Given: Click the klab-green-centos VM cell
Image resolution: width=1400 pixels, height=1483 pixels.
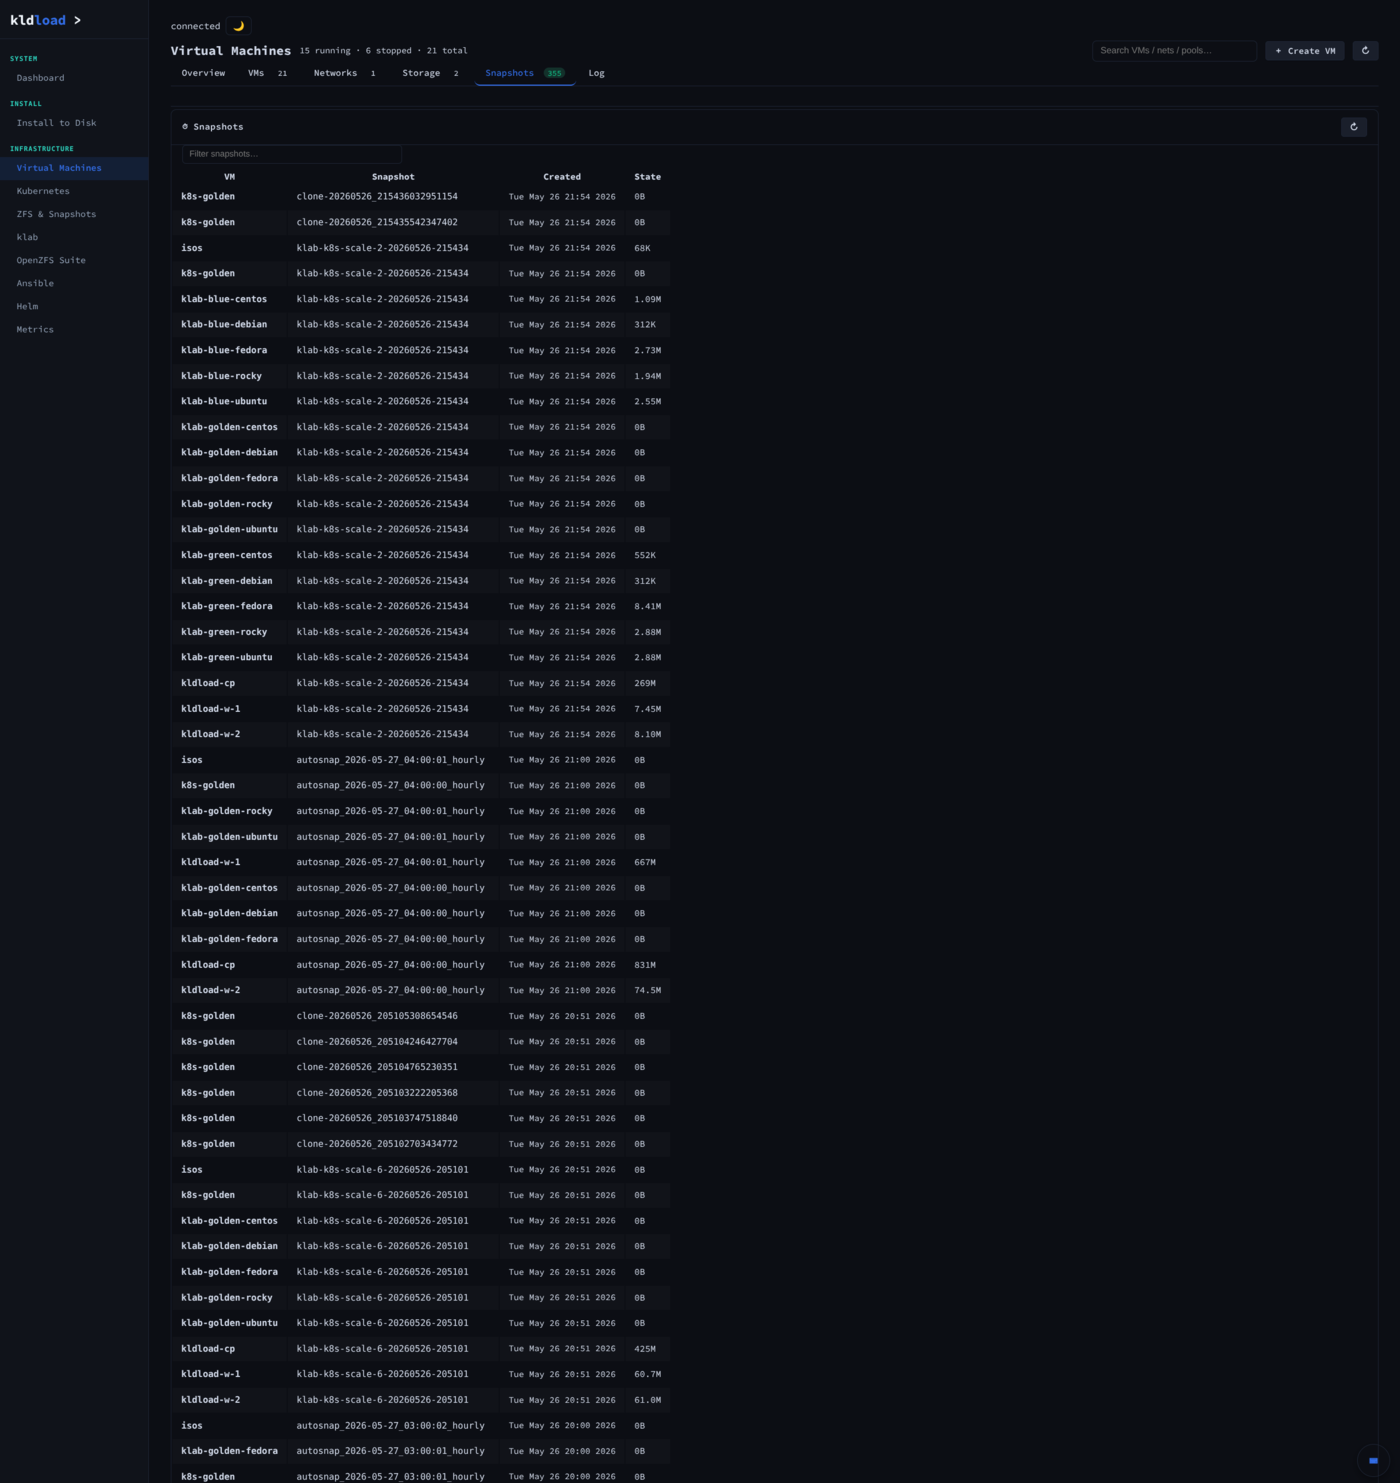Looking at the screenshot, I should (x=227, y=555).
